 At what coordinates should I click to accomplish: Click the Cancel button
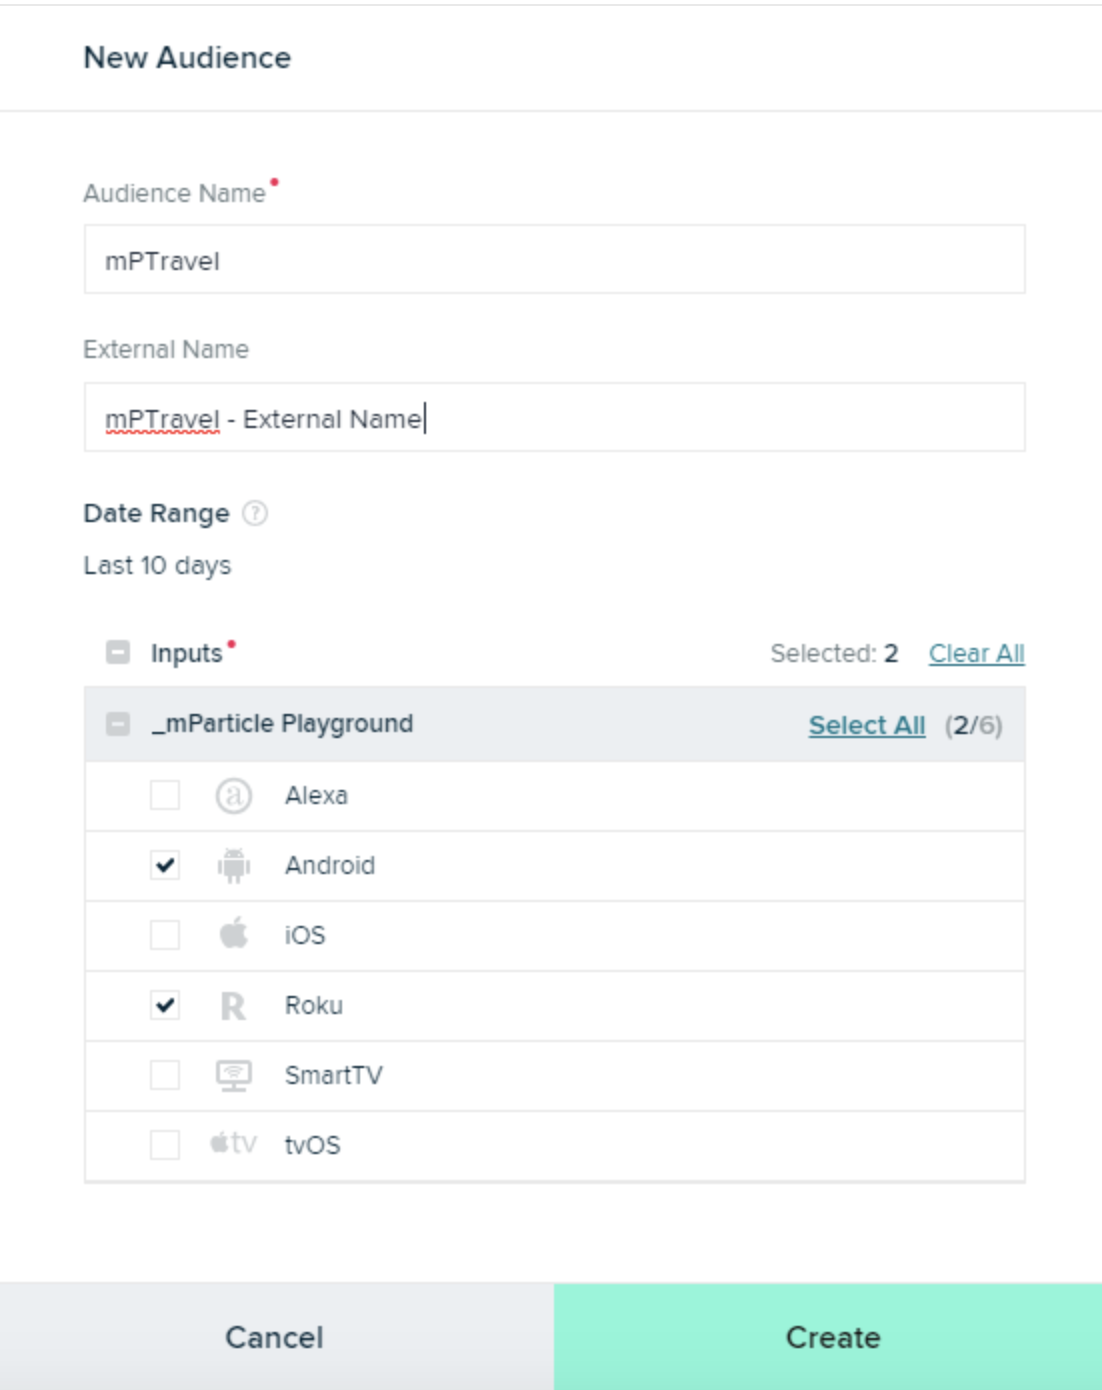tap(276, 1337)
